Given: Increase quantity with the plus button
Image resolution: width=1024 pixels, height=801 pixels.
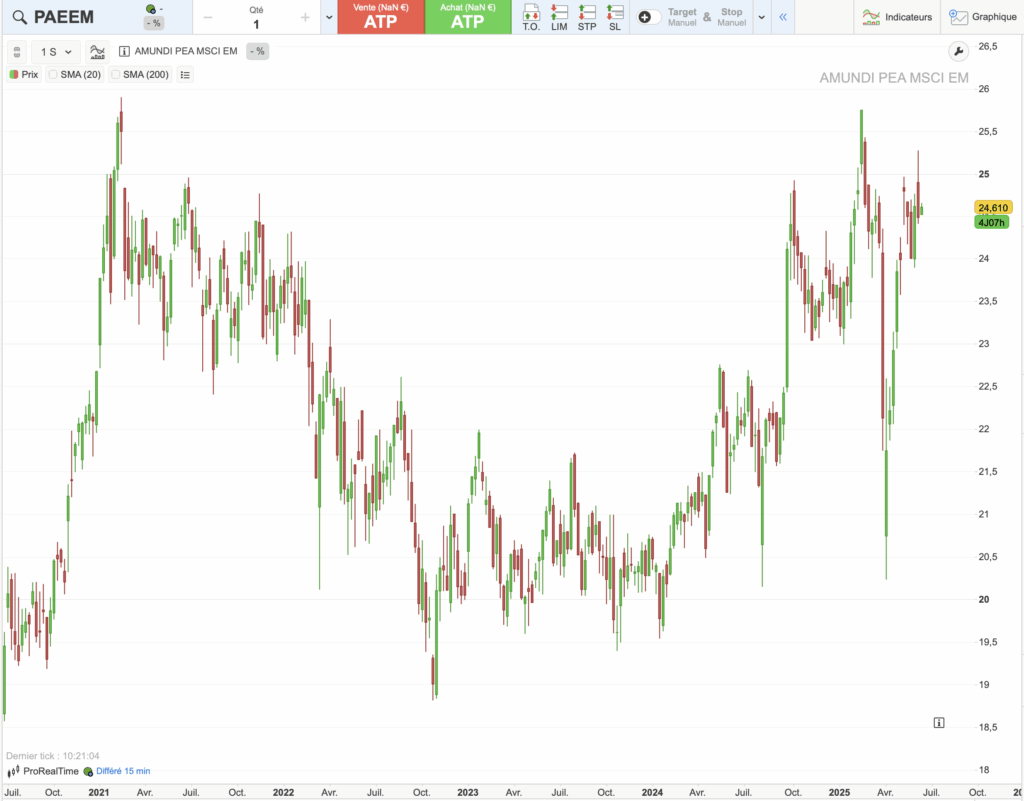Looking at the screenshot, I should pyautogui.click(x=305, y=18).
